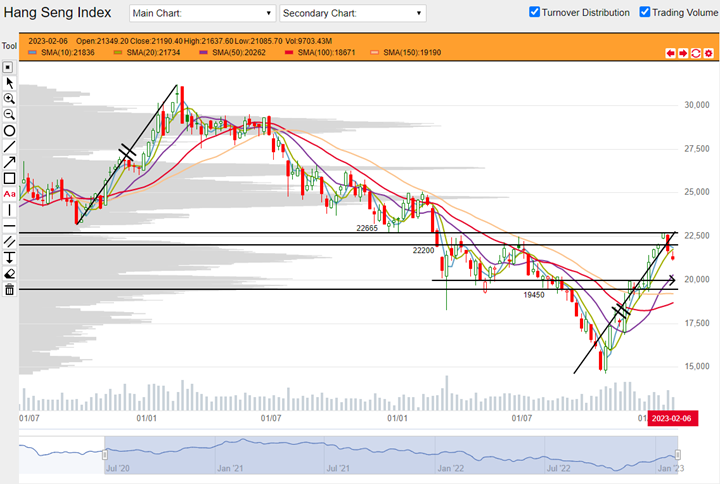Image resolution: width=720 pixels, height=484 pixels.
Task: Click the SMA(100):18671 legend text
Action: (326, 52)
